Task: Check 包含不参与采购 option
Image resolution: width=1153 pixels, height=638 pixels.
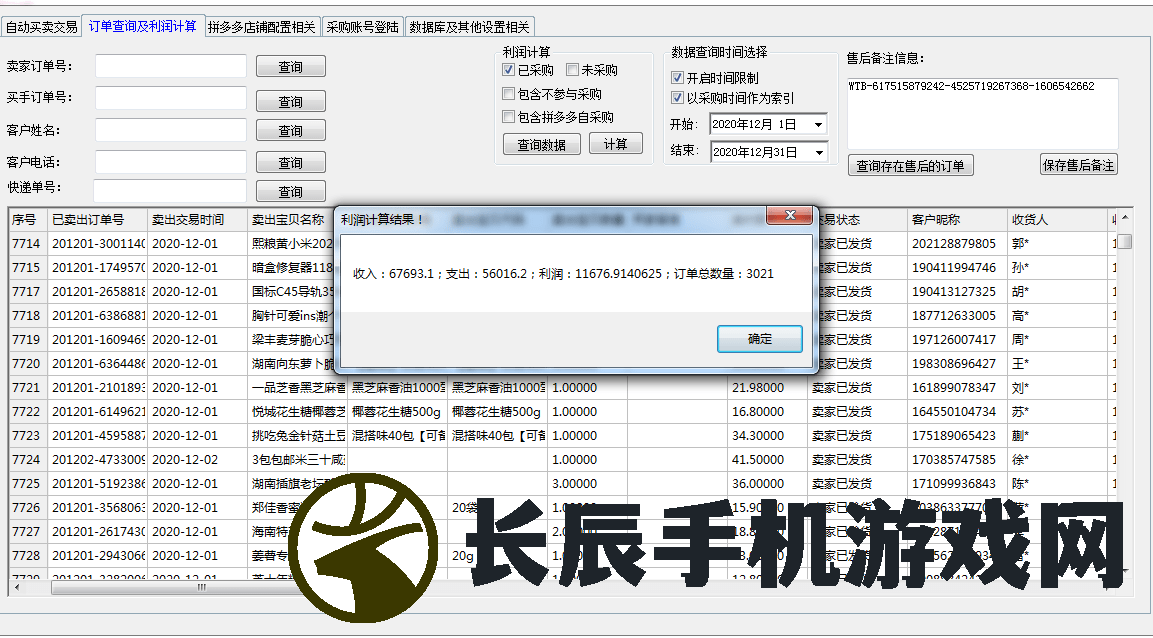Action: pyautogui.click(x=508, y=94)
